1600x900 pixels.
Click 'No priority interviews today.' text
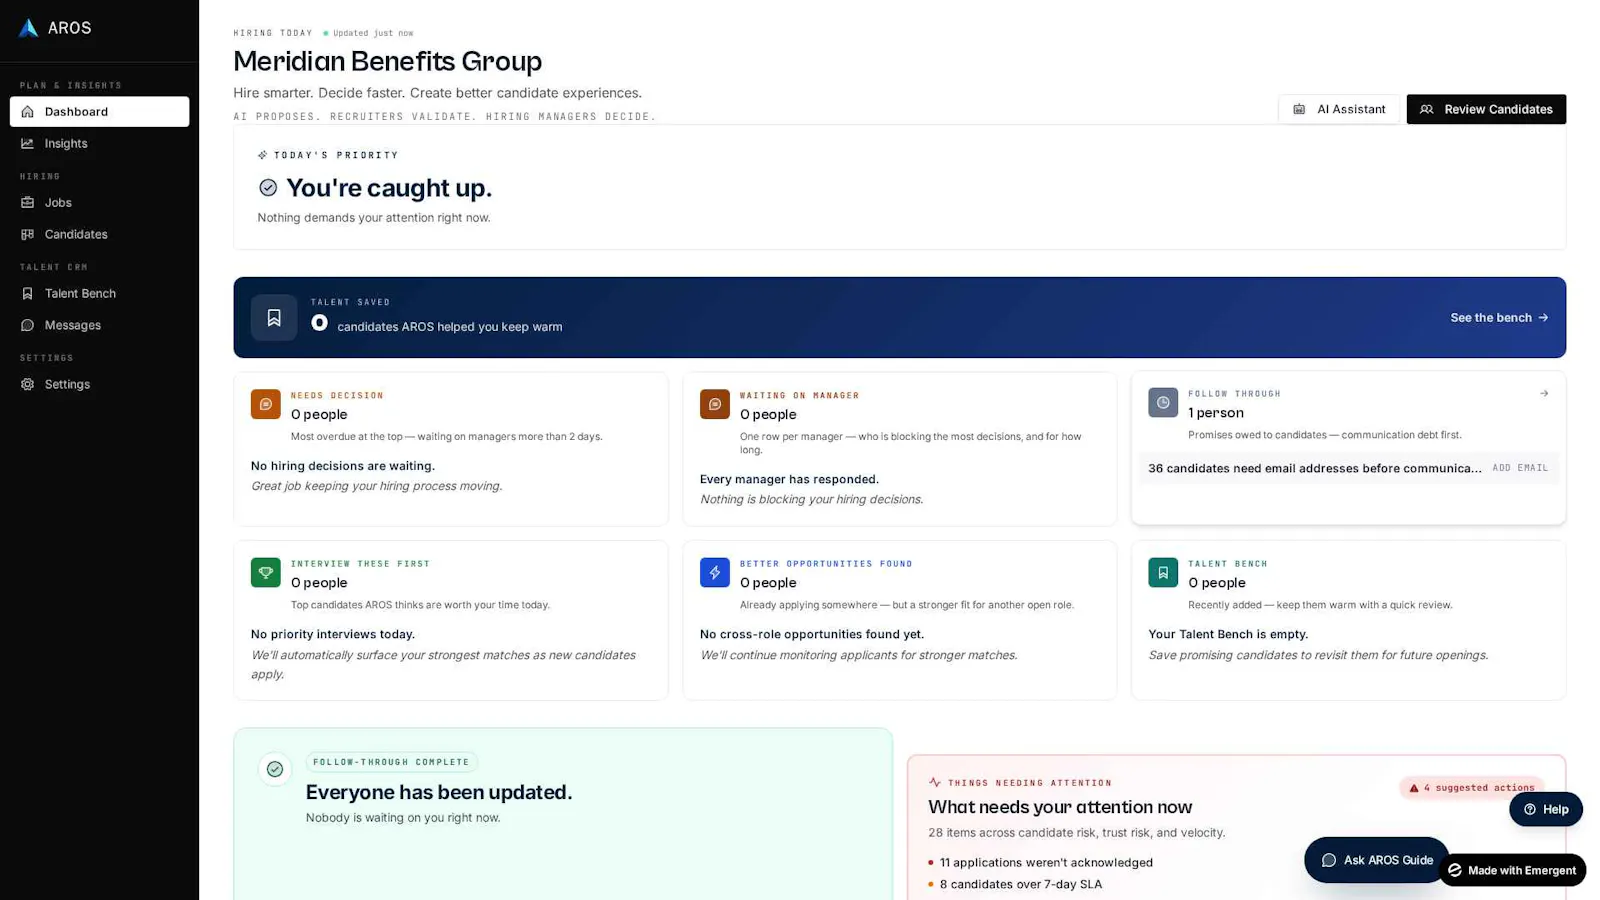(x=333, y=634)
